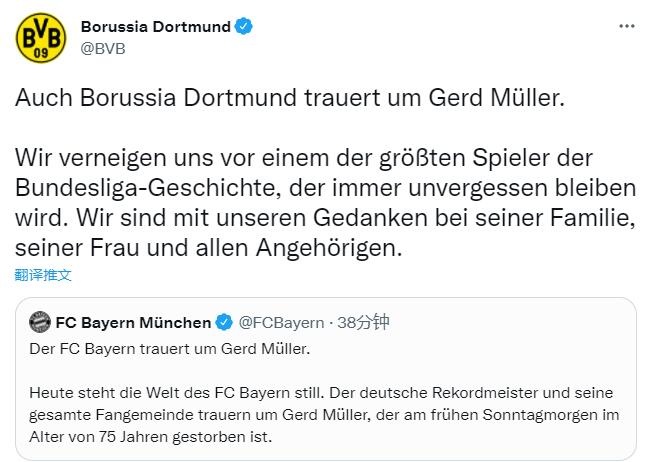Click the phrase "größten Spieler"

point(485,159)
